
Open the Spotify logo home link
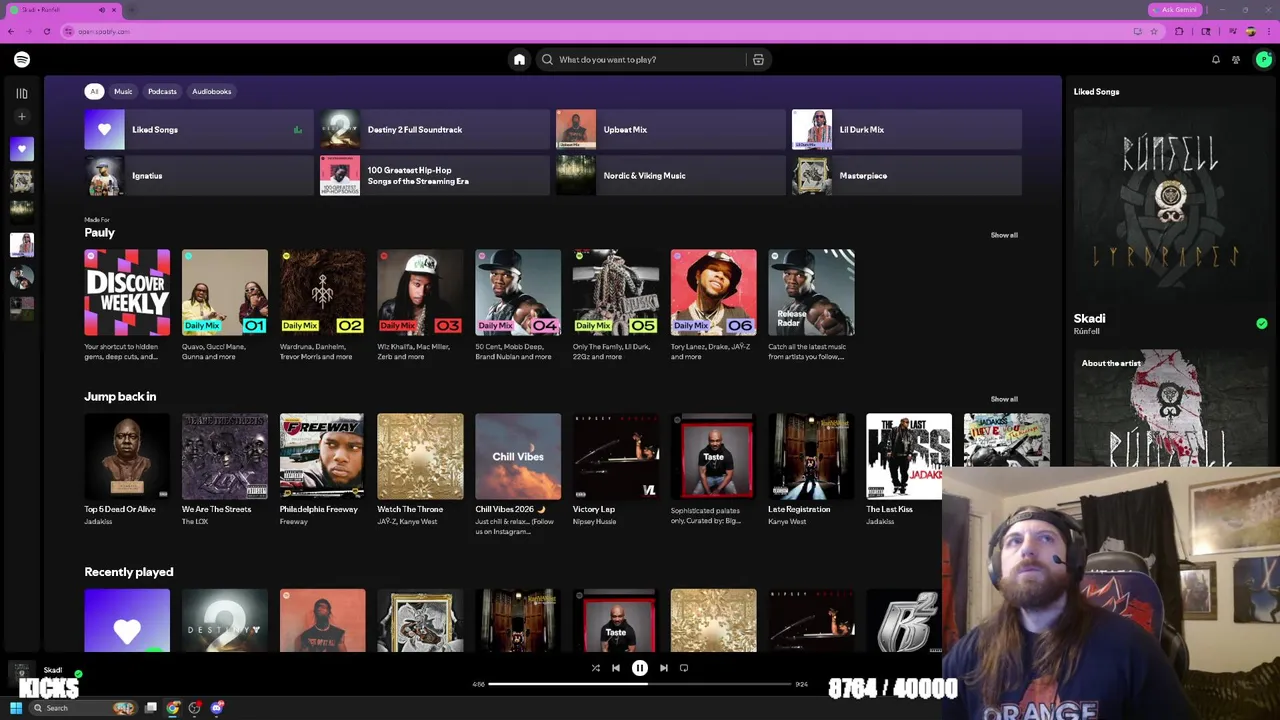click(22, 60)
